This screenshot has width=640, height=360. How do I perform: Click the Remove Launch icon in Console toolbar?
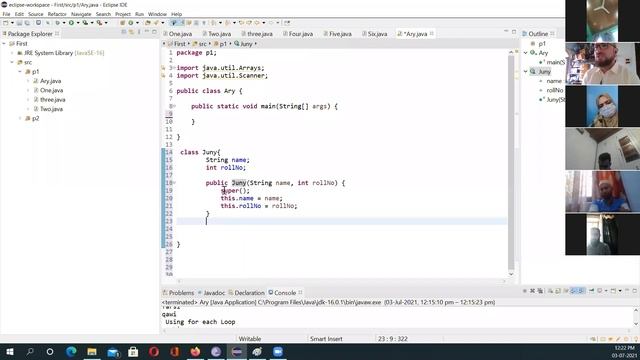(x=532, y=291)
